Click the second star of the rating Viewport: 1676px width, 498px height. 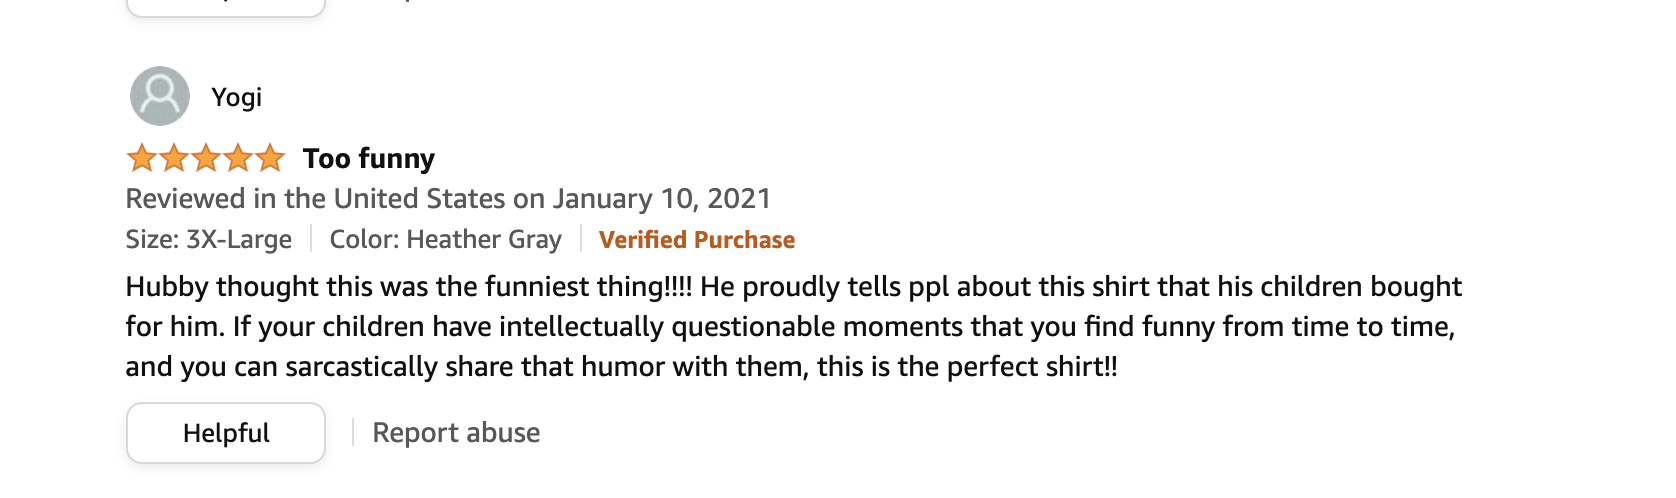tap(174, 158)
